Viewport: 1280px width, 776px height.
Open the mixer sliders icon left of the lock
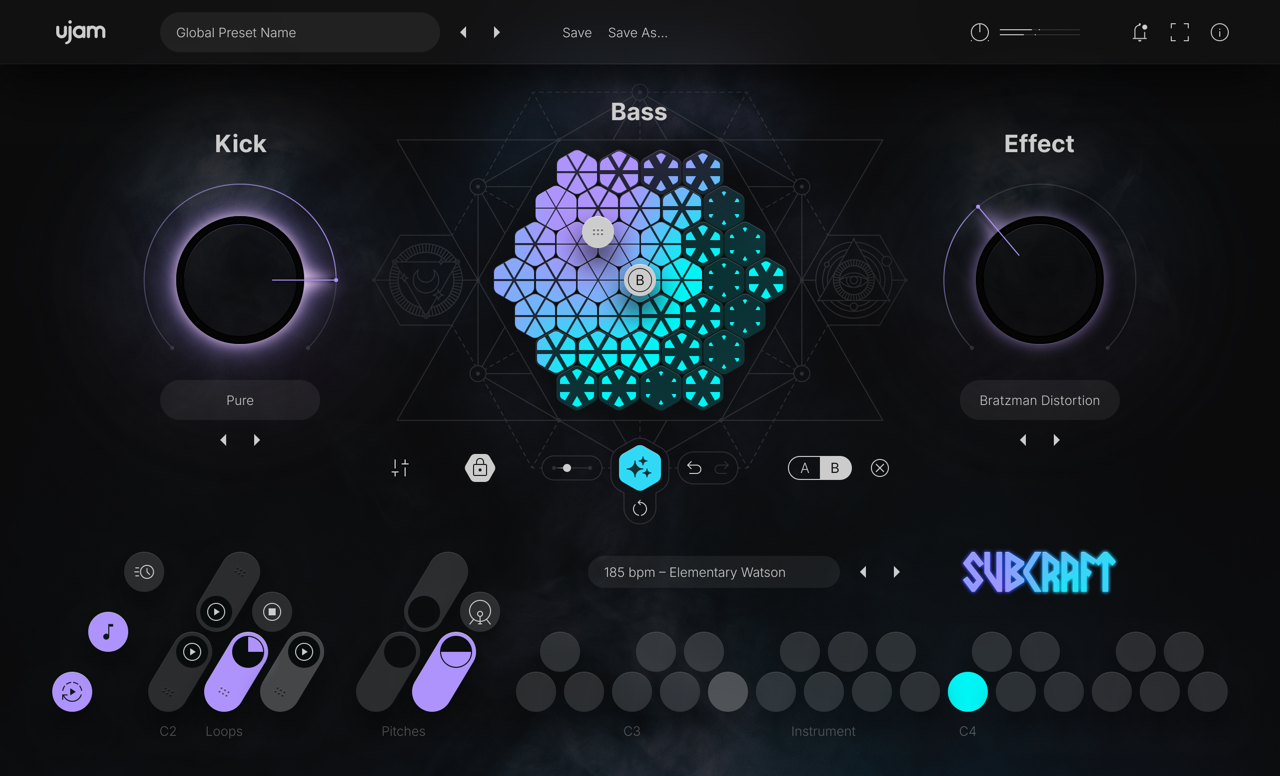click(400, 467)
